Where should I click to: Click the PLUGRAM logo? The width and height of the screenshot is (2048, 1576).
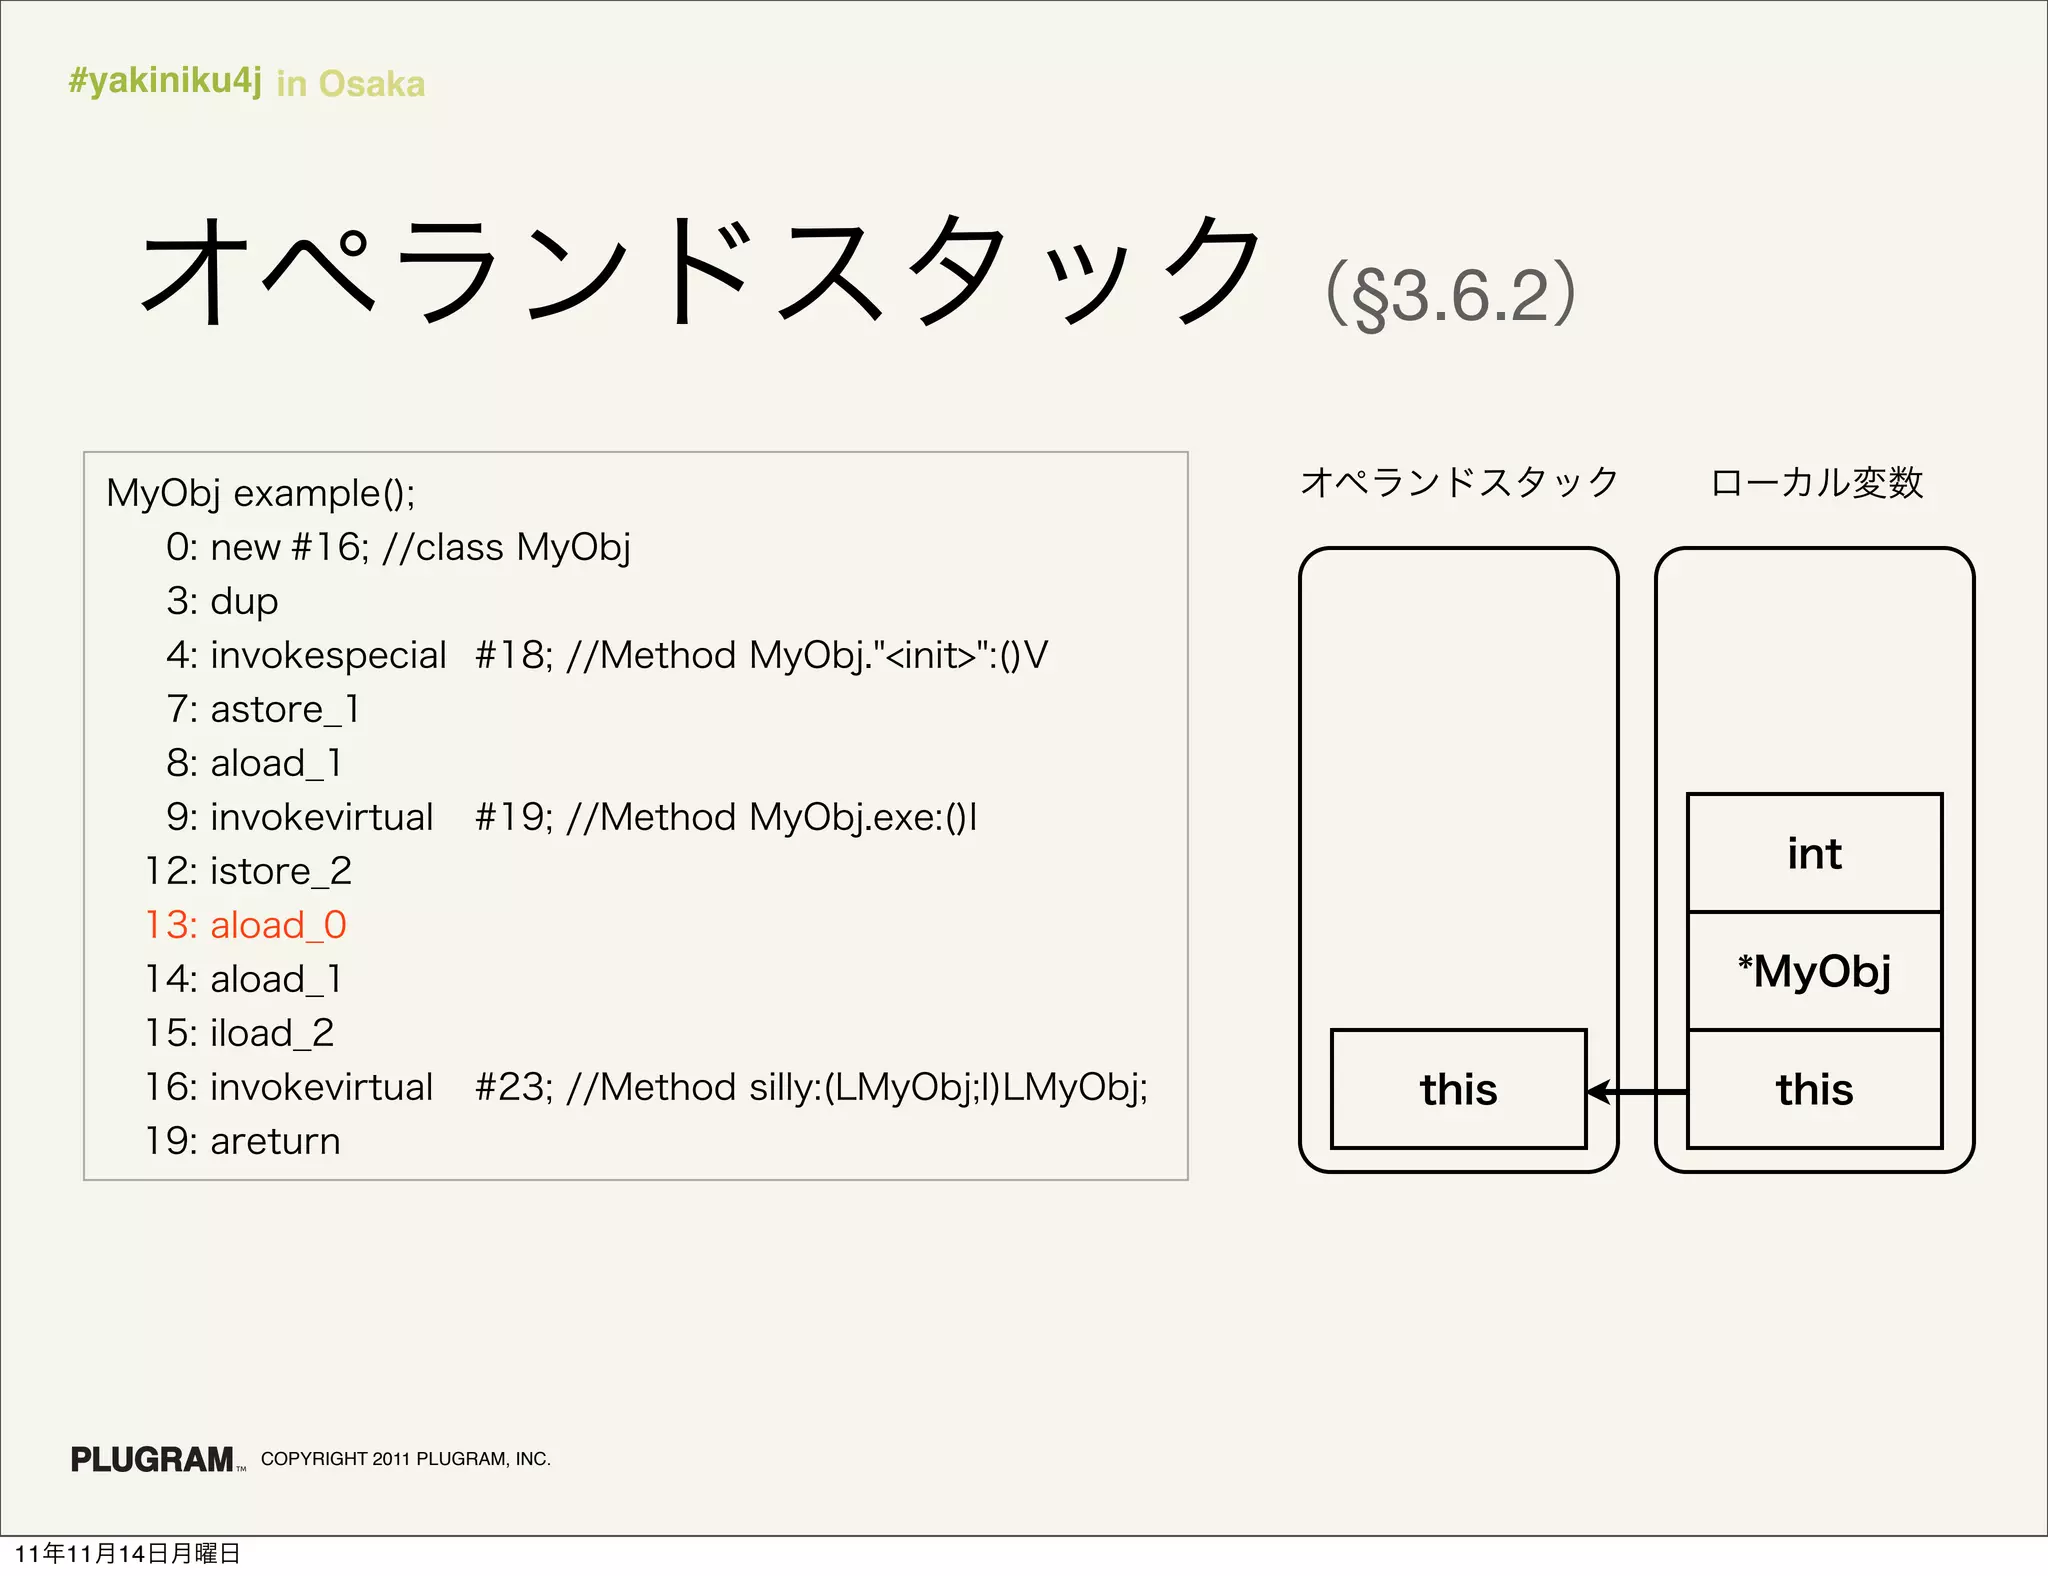(x=152, y=1459)
